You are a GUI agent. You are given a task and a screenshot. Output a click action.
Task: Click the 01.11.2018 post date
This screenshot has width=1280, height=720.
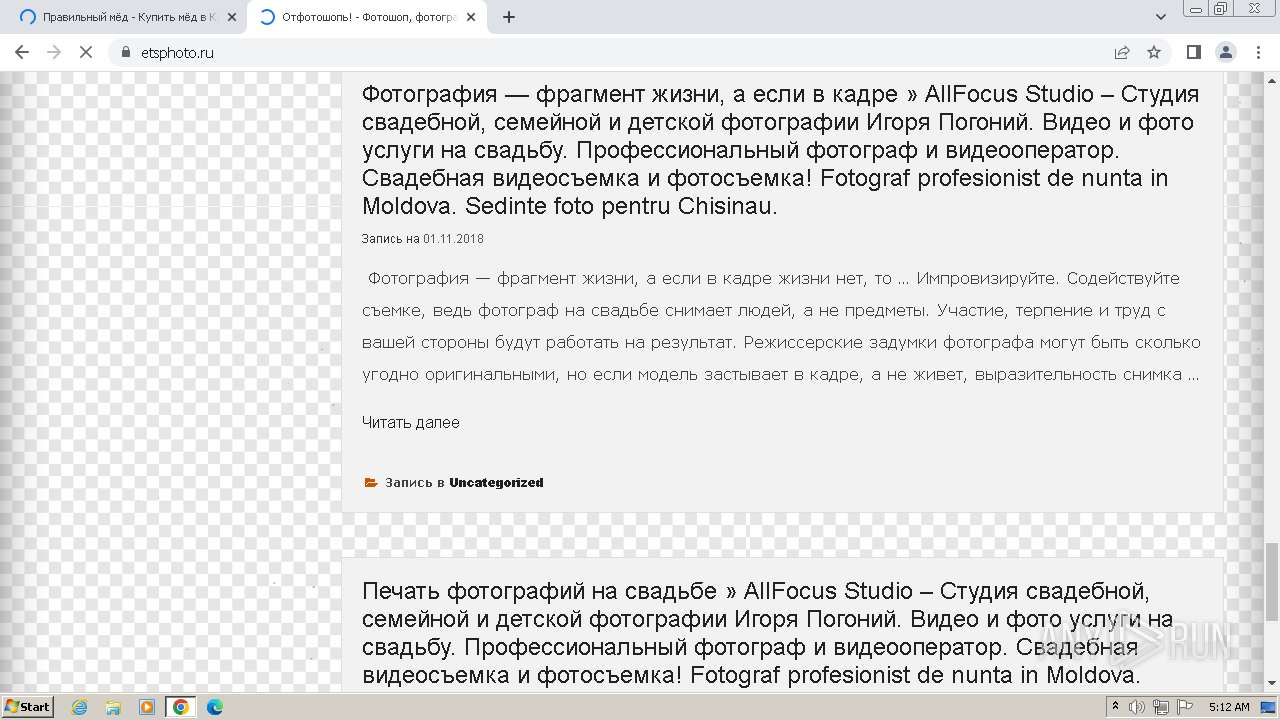point(453,239)
